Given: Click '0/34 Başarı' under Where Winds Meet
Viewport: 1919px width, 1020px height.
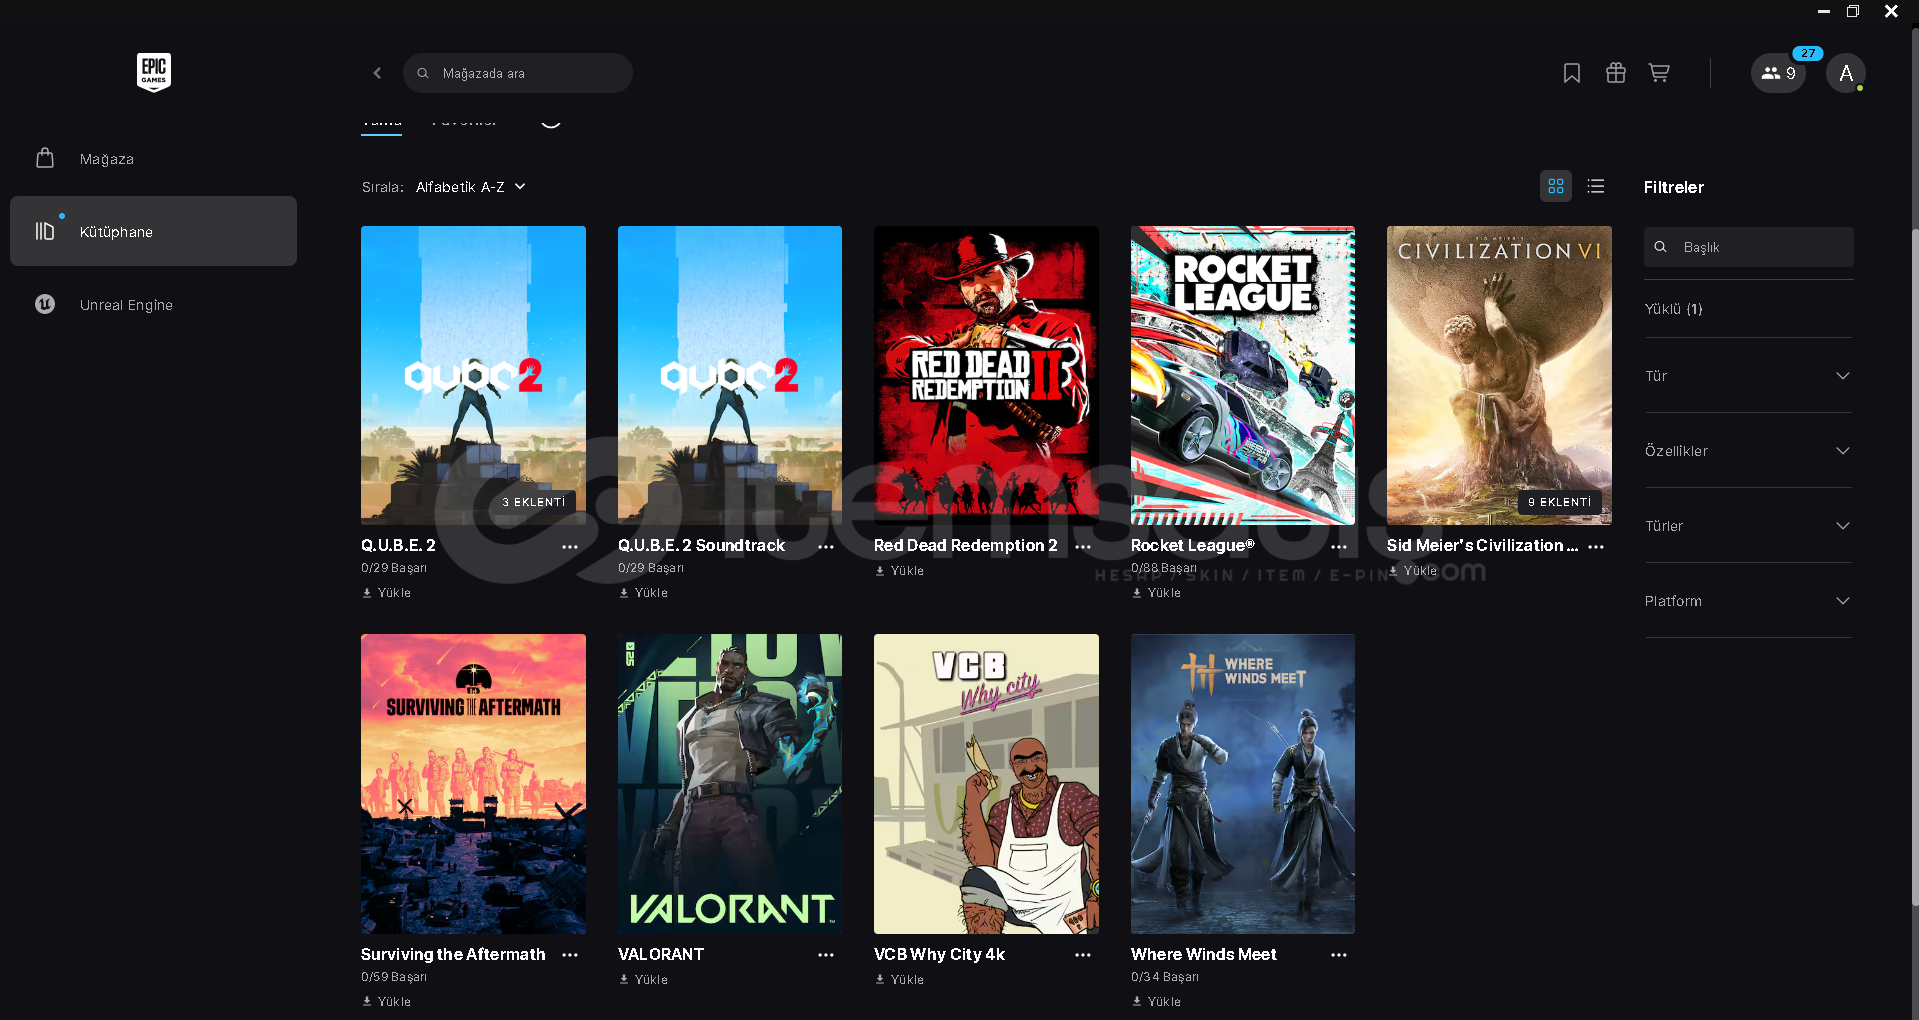Looking at the screenshot, I should [1165, 977].
